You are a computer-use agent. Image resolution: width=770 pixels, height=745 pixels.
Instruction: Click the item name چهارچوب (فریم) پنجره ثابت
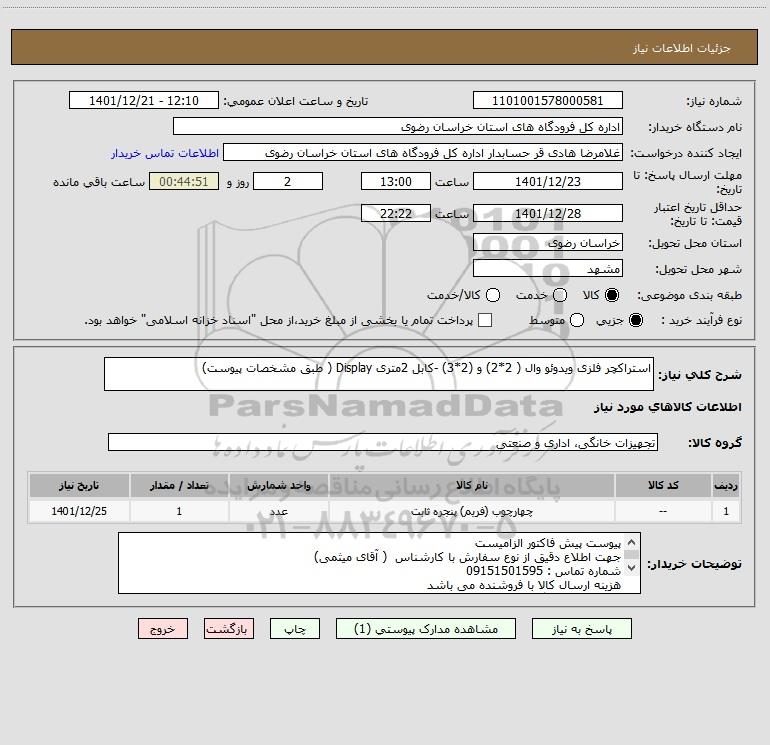tap(471, 511)
